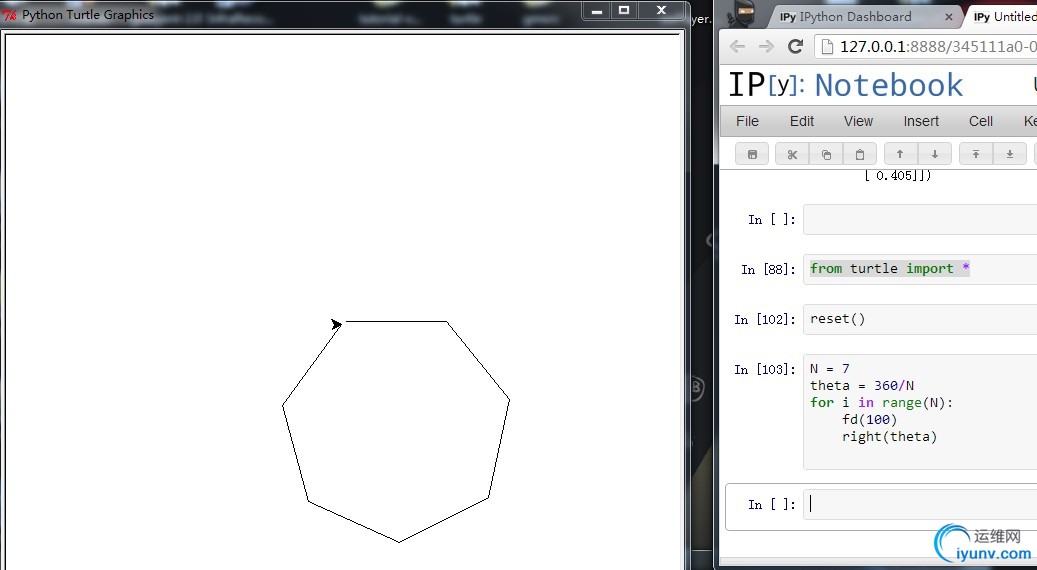Minimize the Python Turtle Graphics window
Viewport: 1037px width, 570px height.
click(597, 11)
